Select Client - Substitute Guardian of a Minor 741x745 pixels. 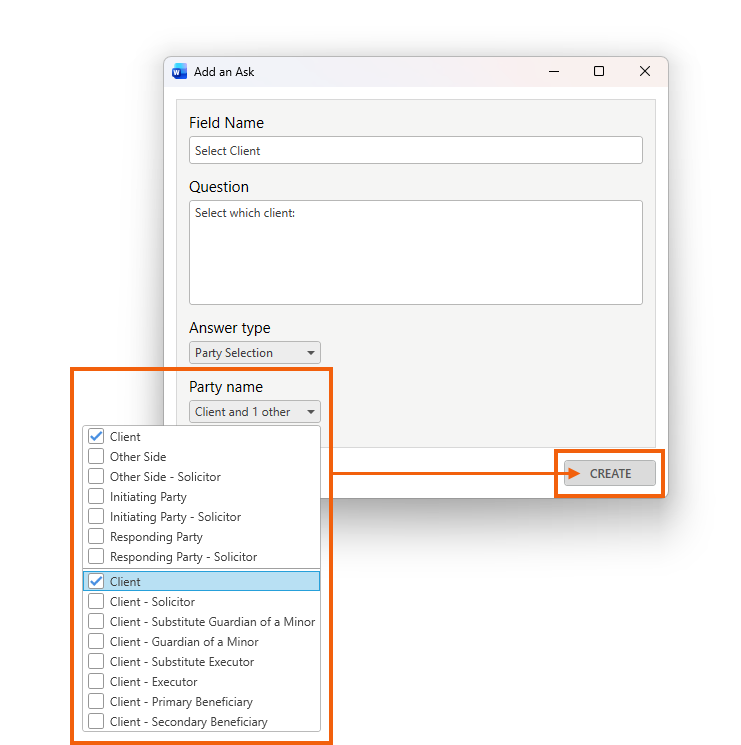(96, 622)
